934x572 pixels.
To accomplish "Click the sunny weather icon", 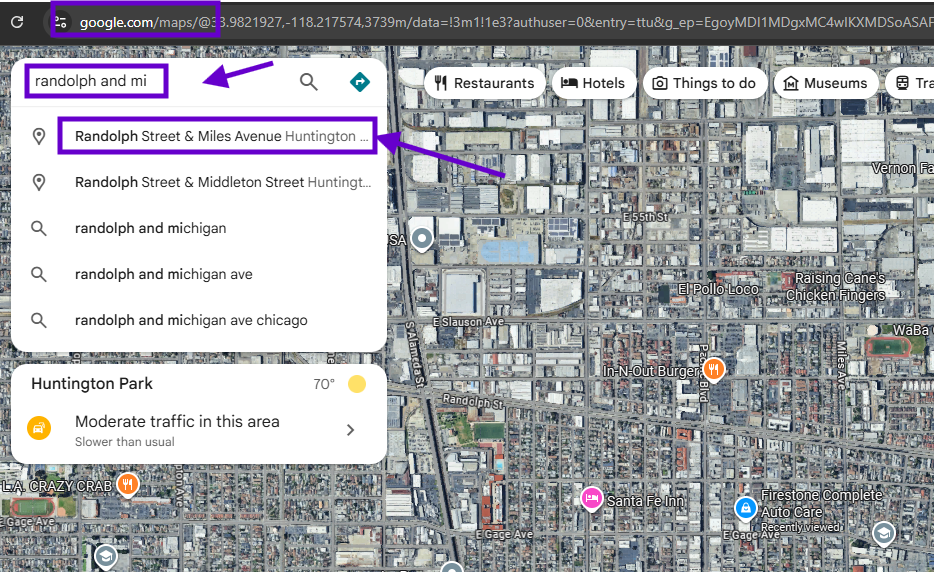I will tap(357, 384).
